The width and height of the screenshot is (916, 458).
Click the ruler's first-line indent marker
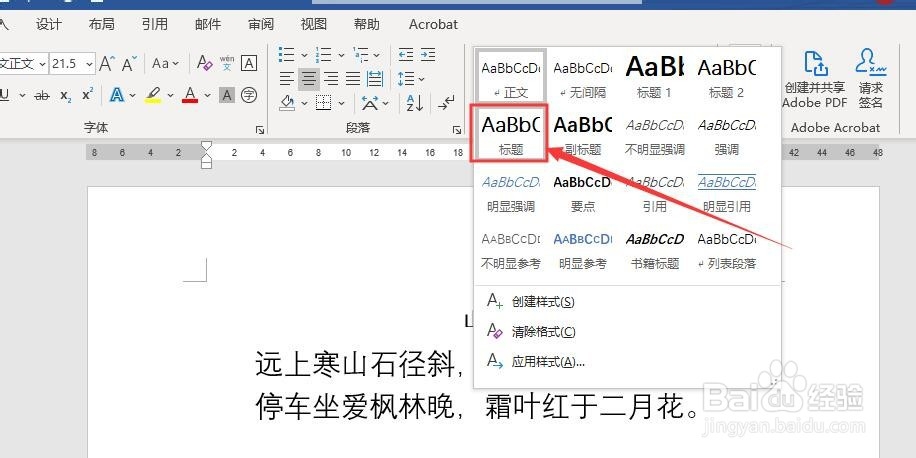tap(206, 145)
